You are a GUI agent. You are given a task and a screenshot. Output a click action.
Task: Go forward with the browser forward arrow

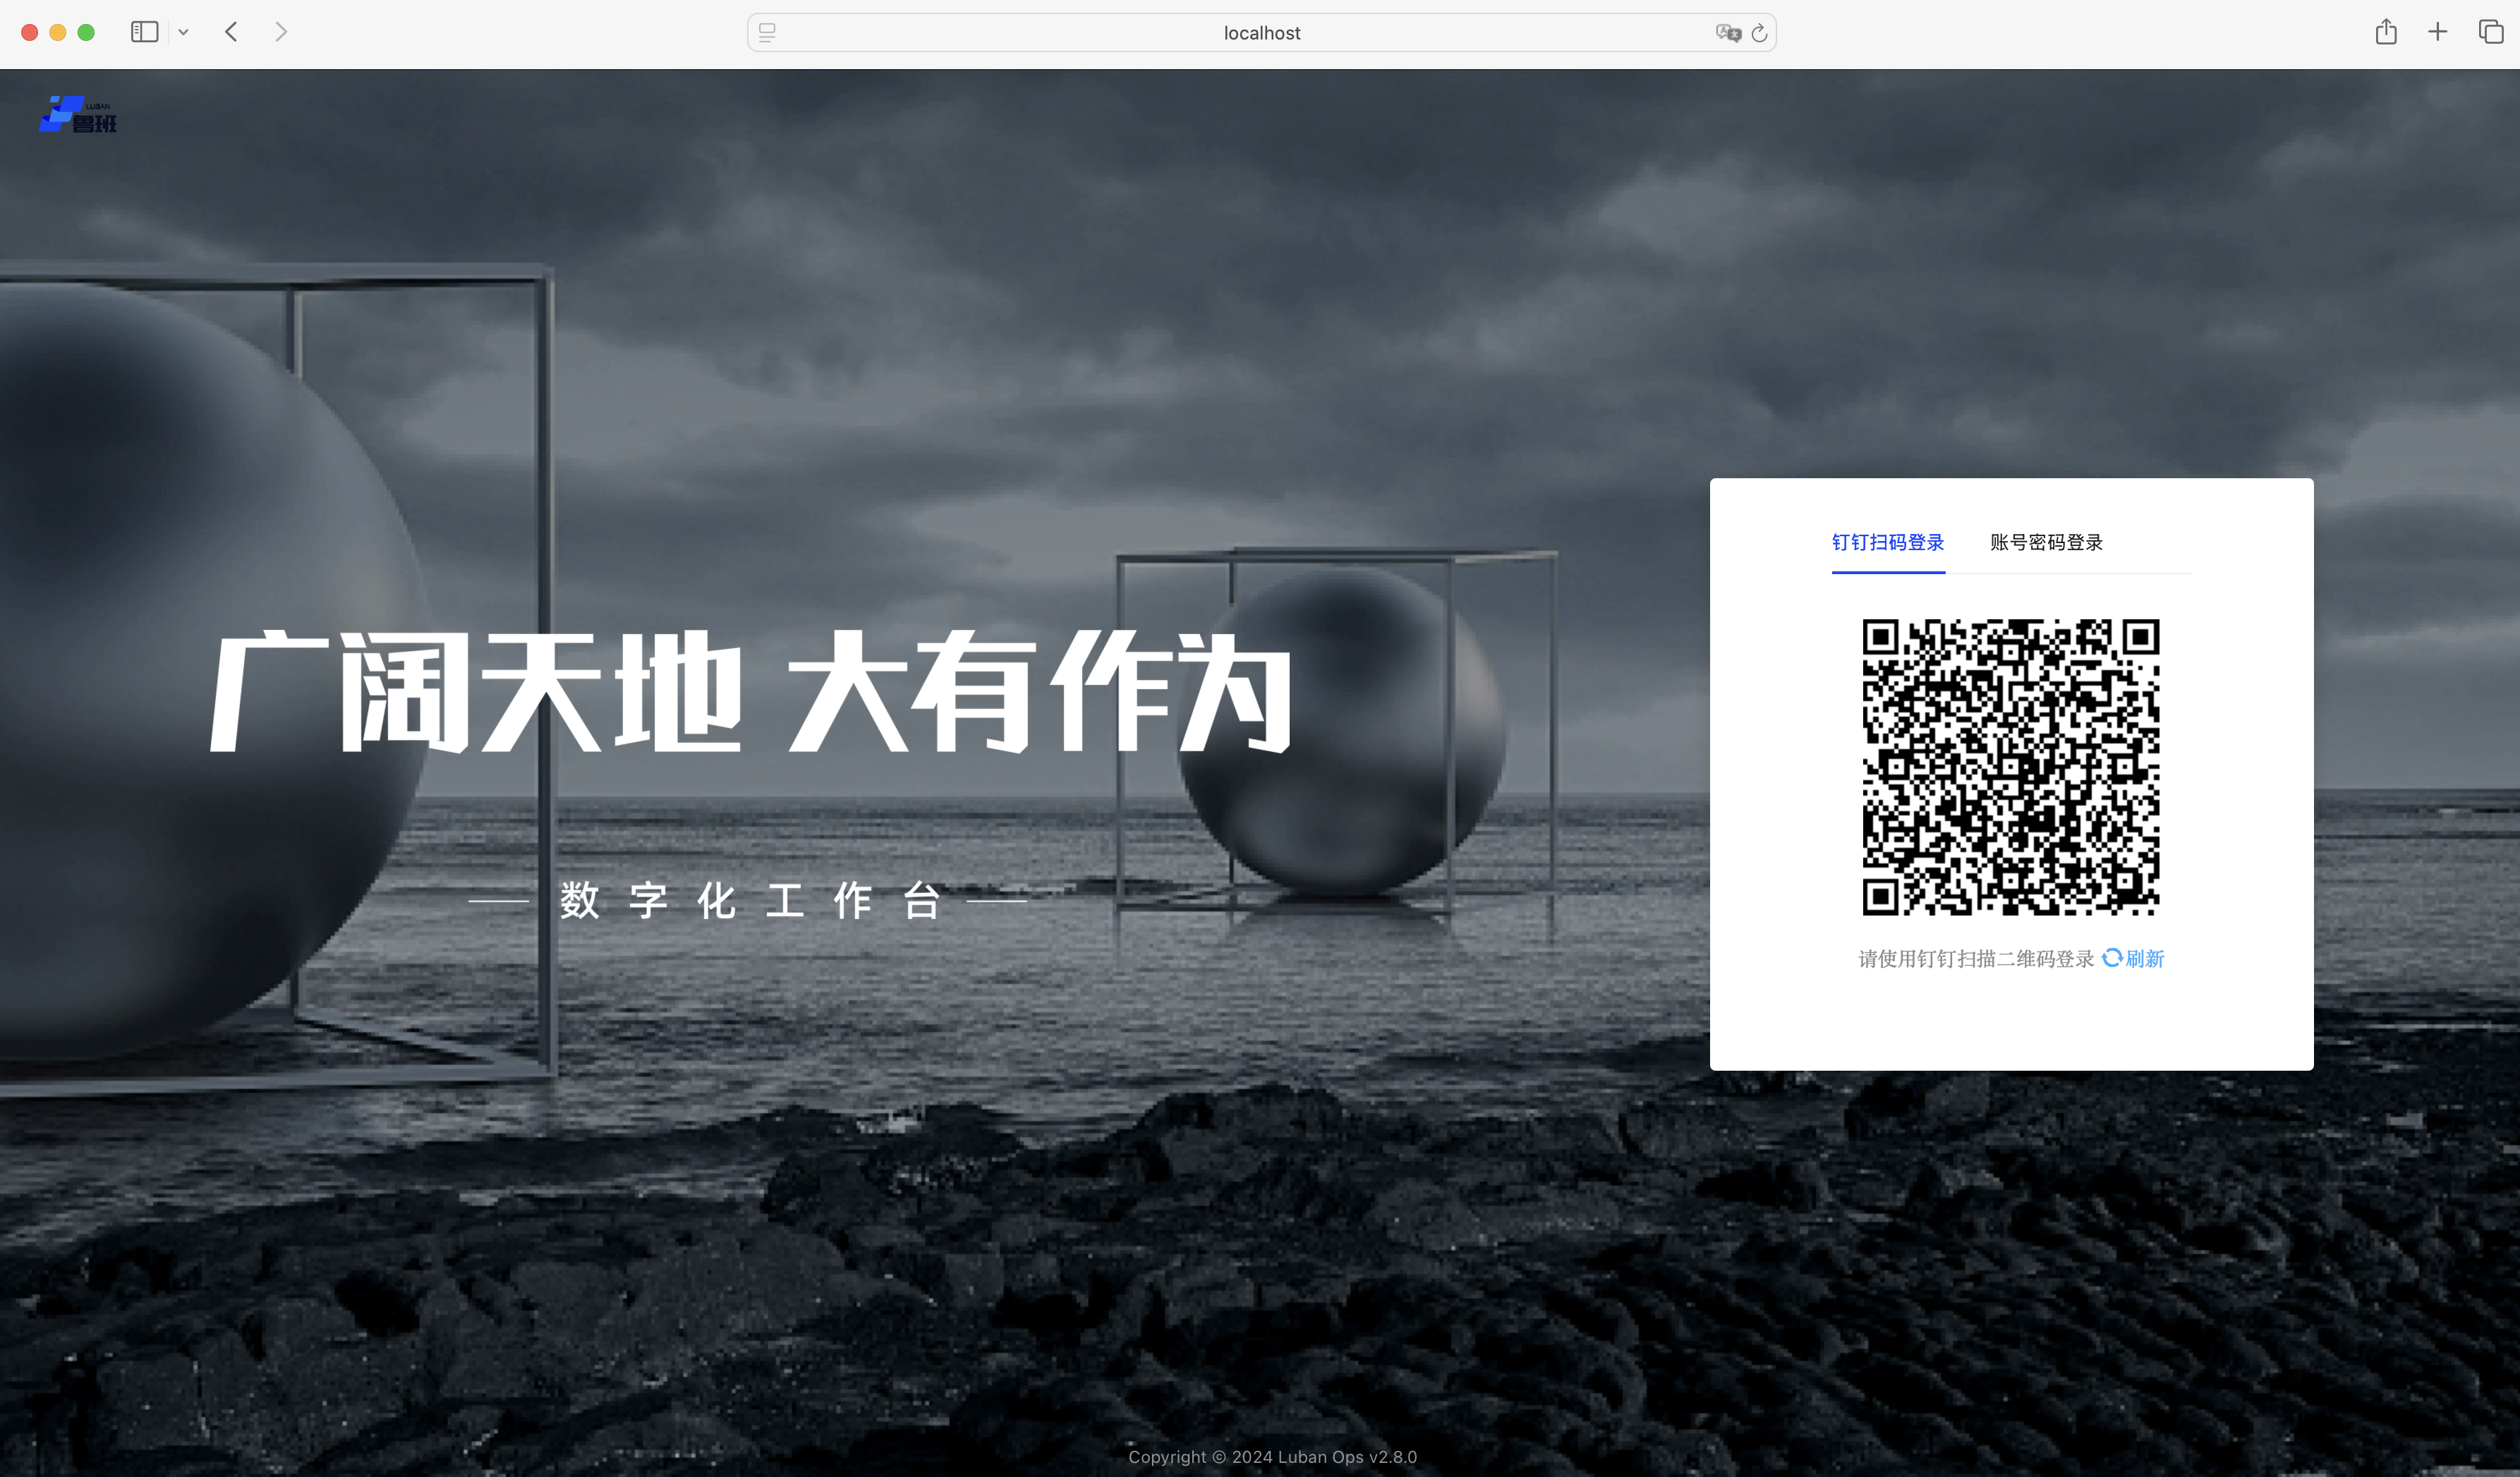(281, 32)
